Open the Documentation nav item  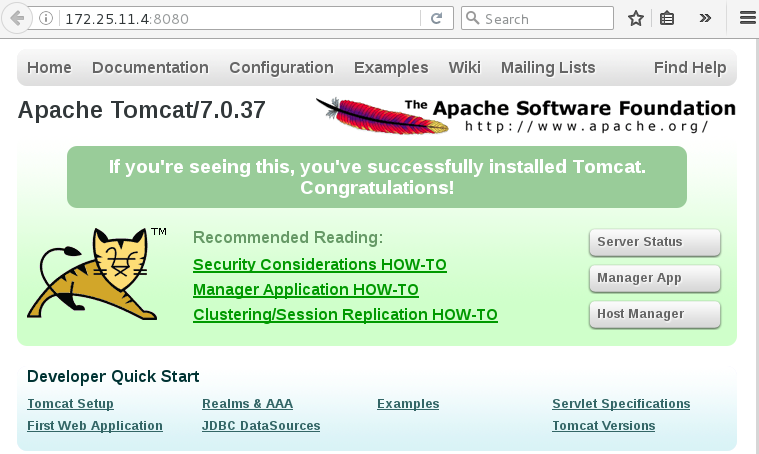[151, 67]
